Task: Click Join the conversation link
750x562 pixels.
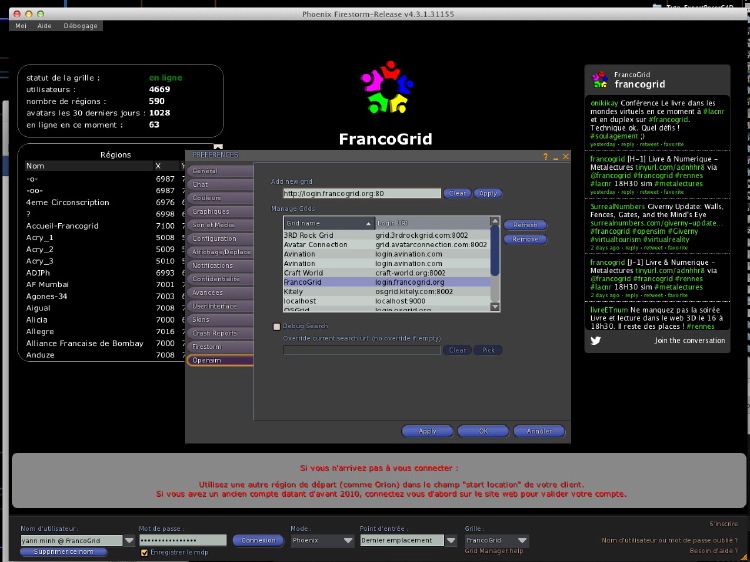Action: [x=690, y=341]
